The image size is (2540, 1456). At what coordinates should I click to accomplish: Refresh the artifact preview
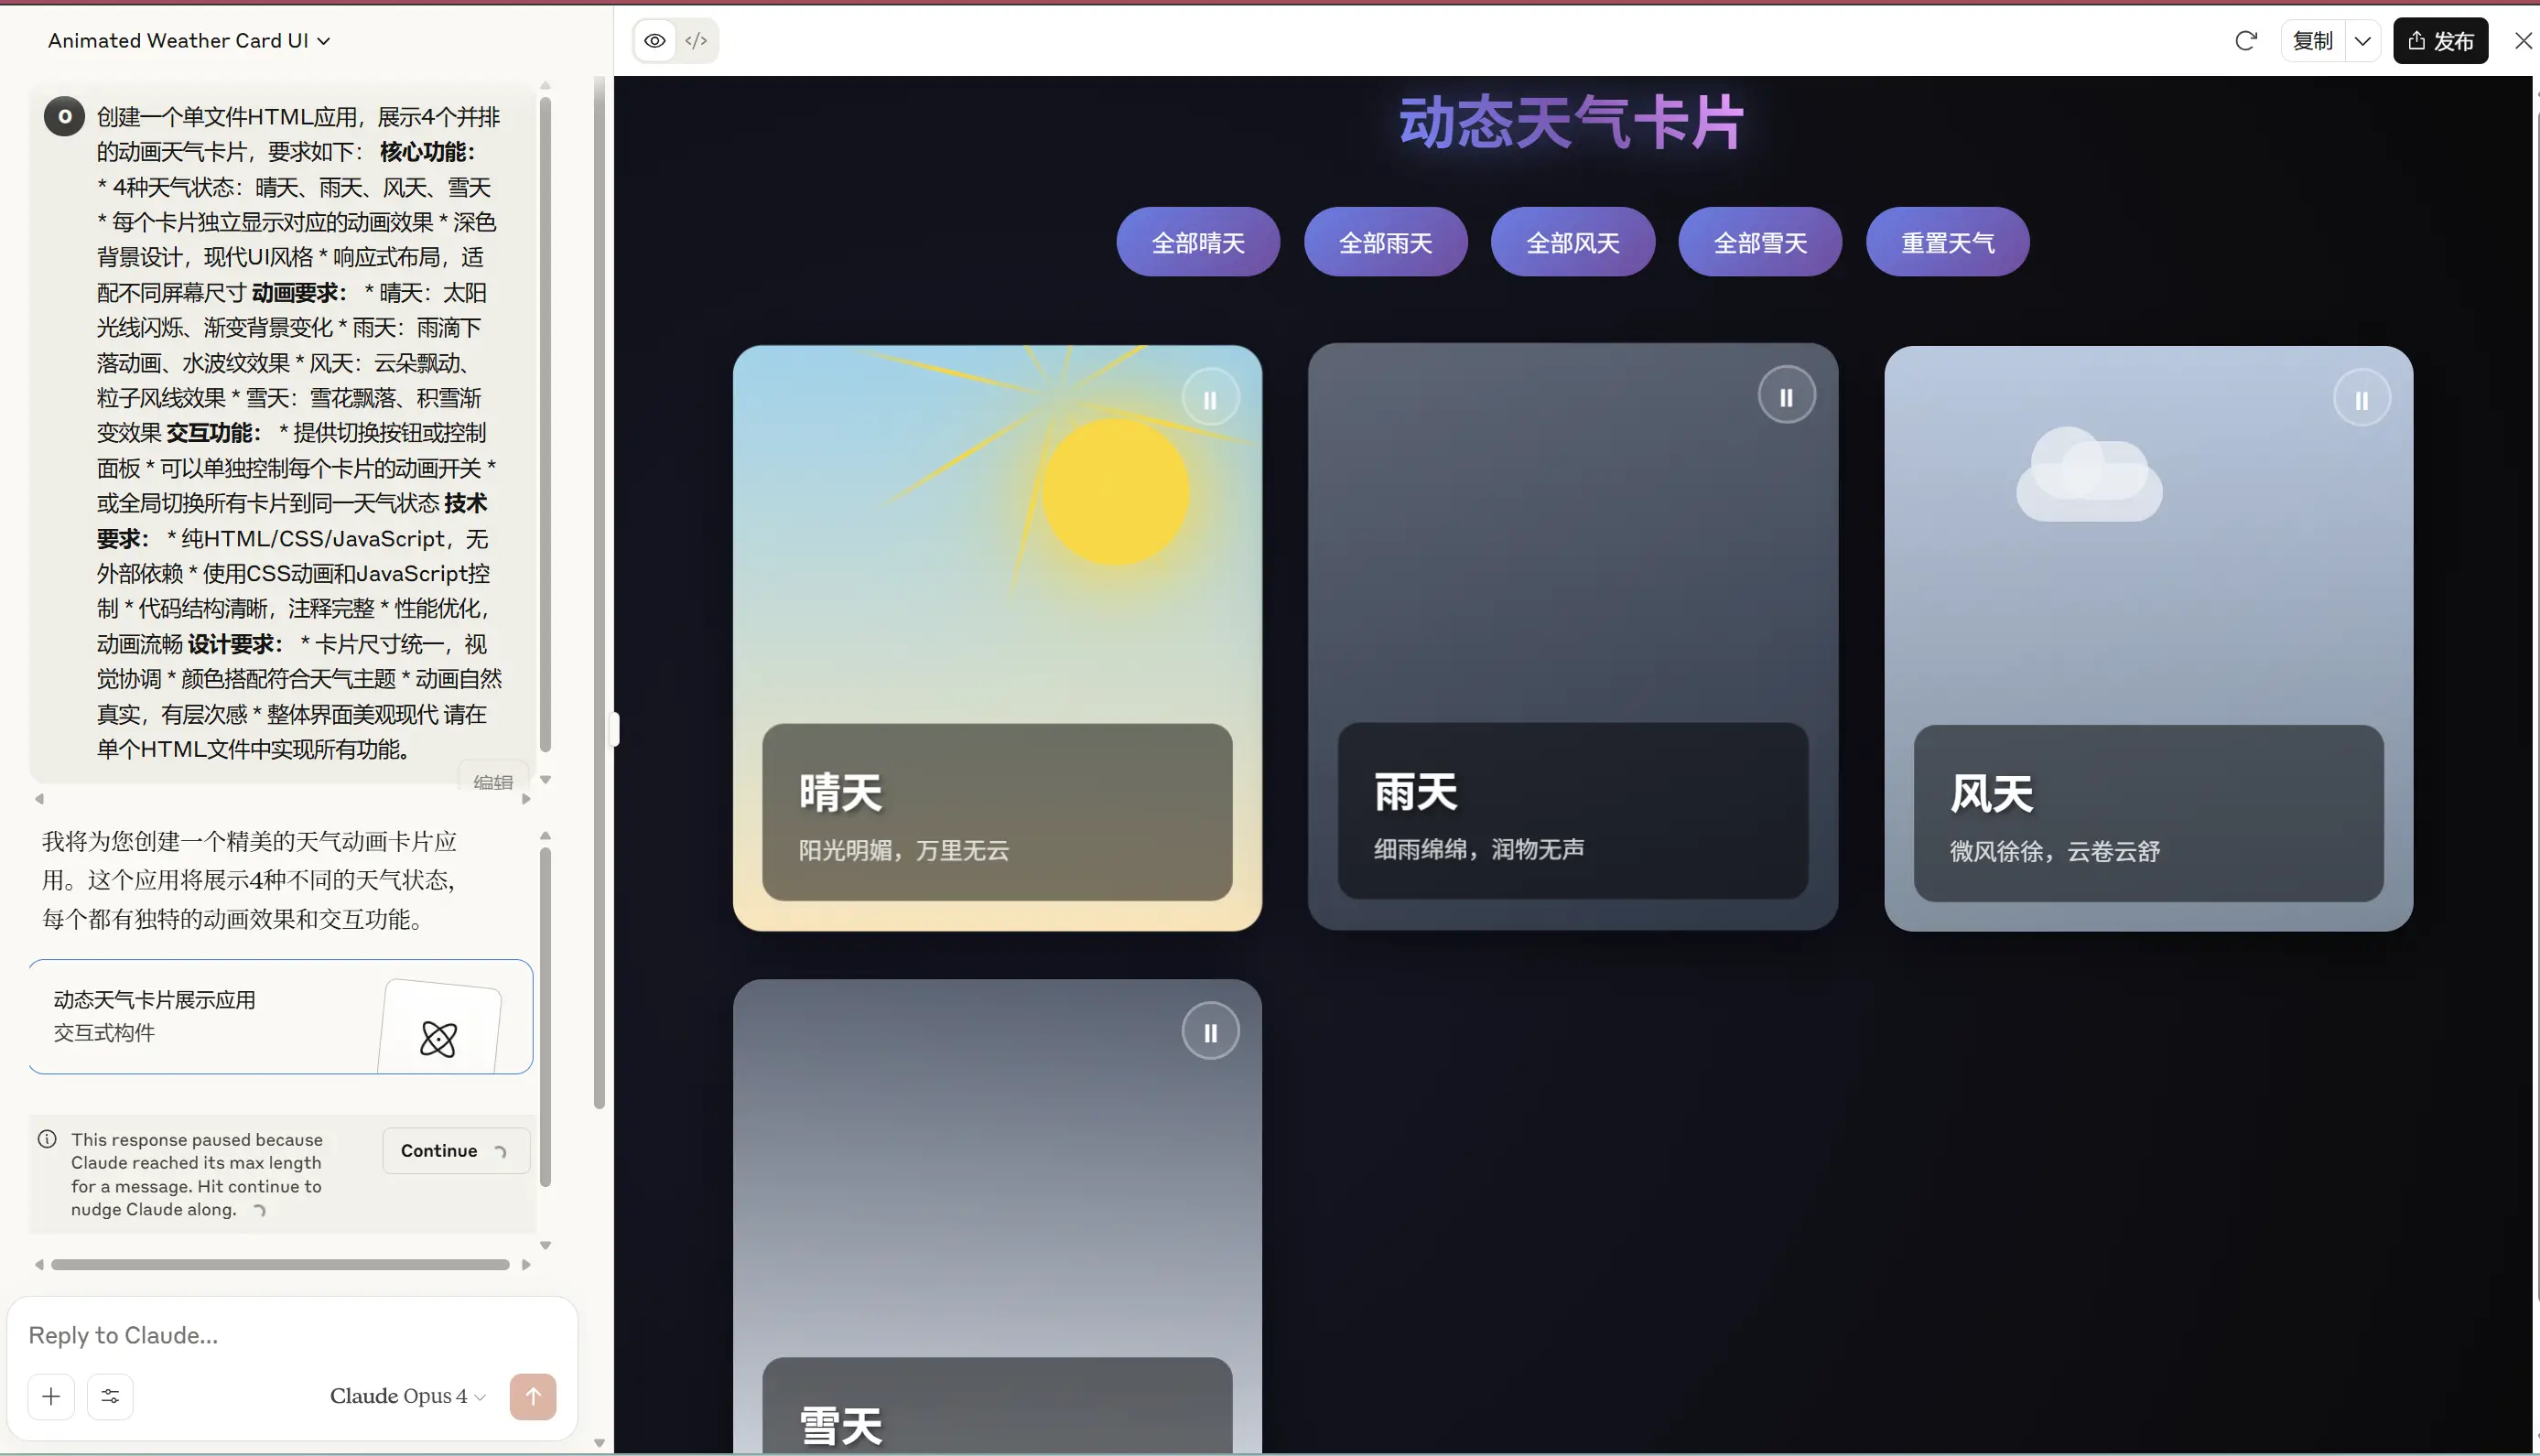pos(2246,41)
